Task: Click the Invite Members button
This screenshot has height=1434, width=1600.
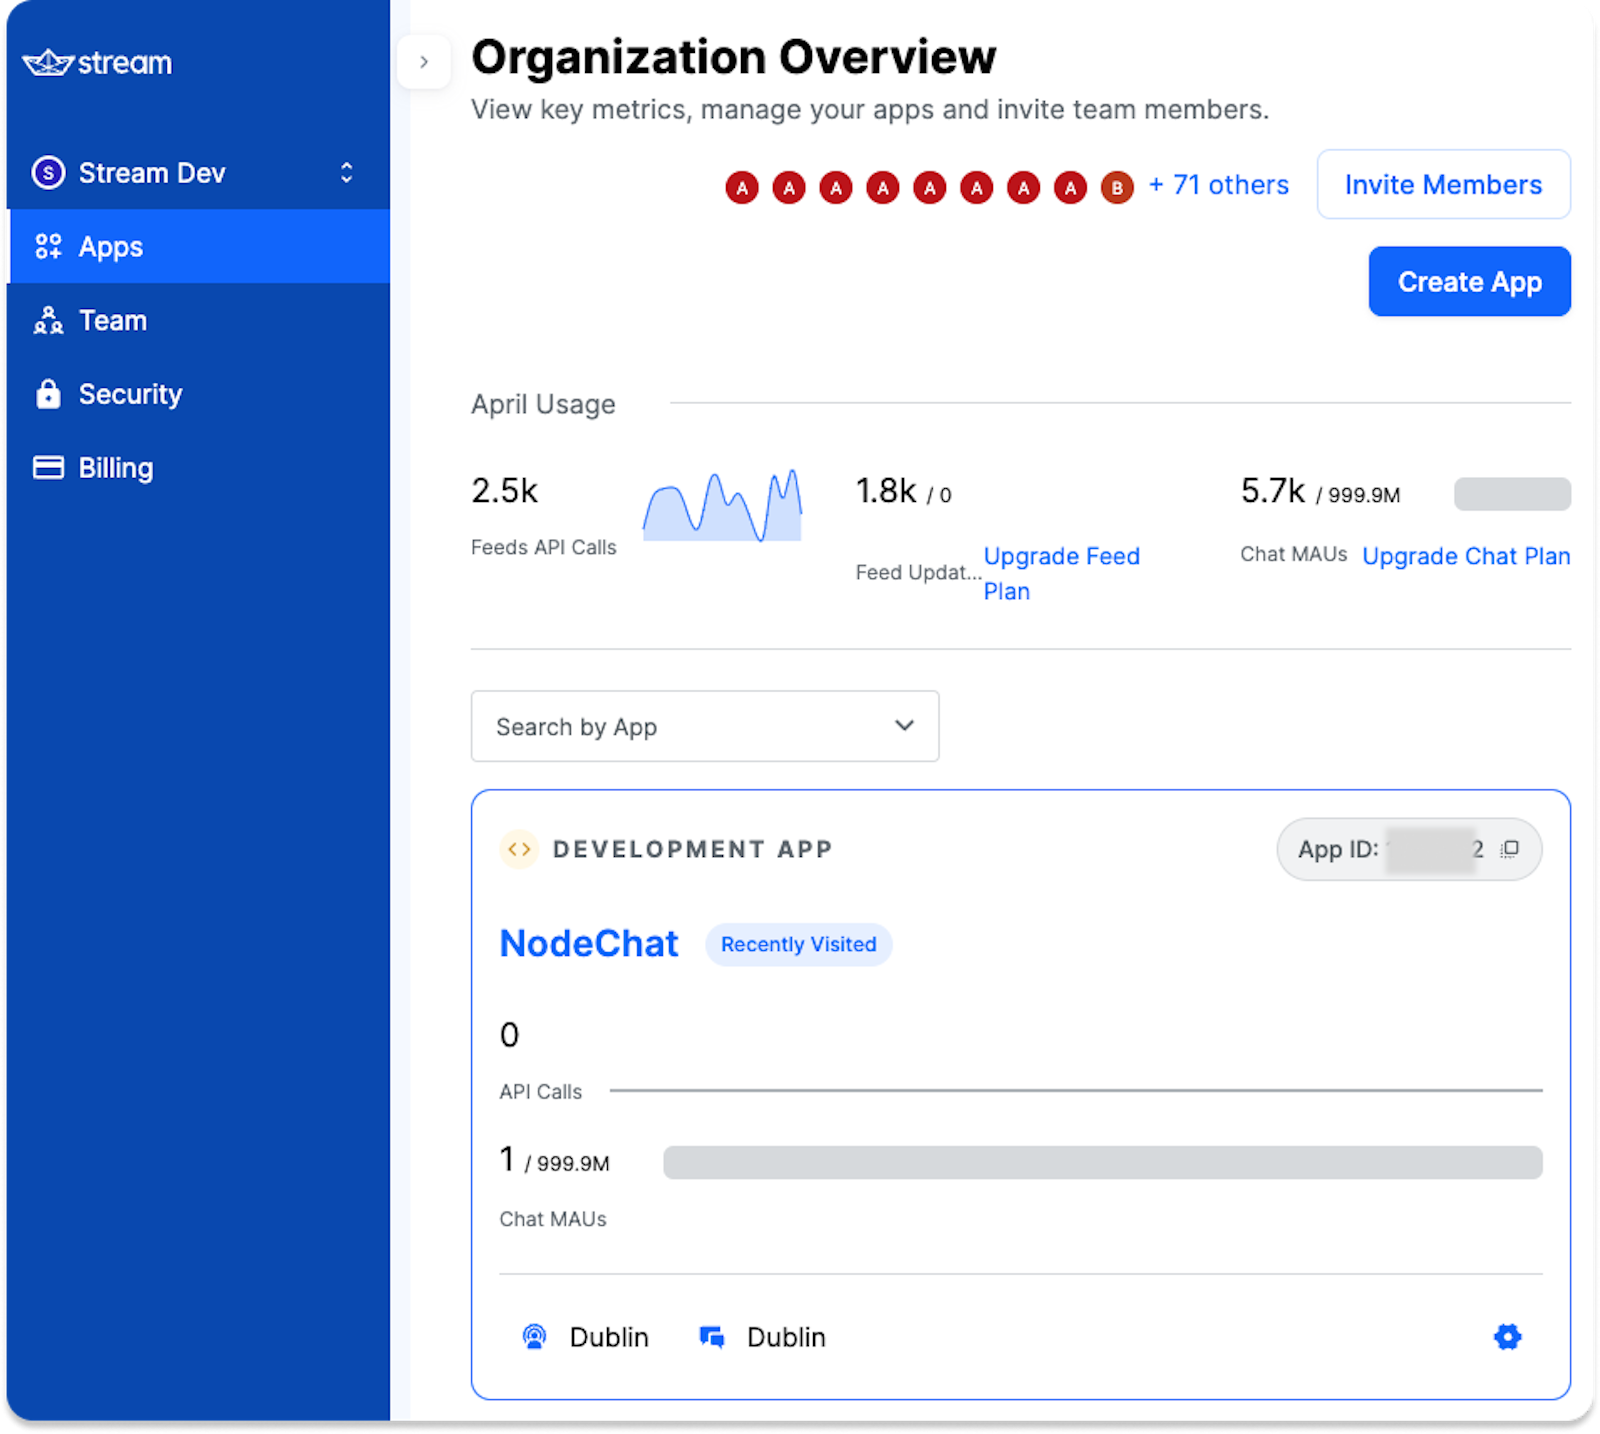Action: click(1442, 185)
